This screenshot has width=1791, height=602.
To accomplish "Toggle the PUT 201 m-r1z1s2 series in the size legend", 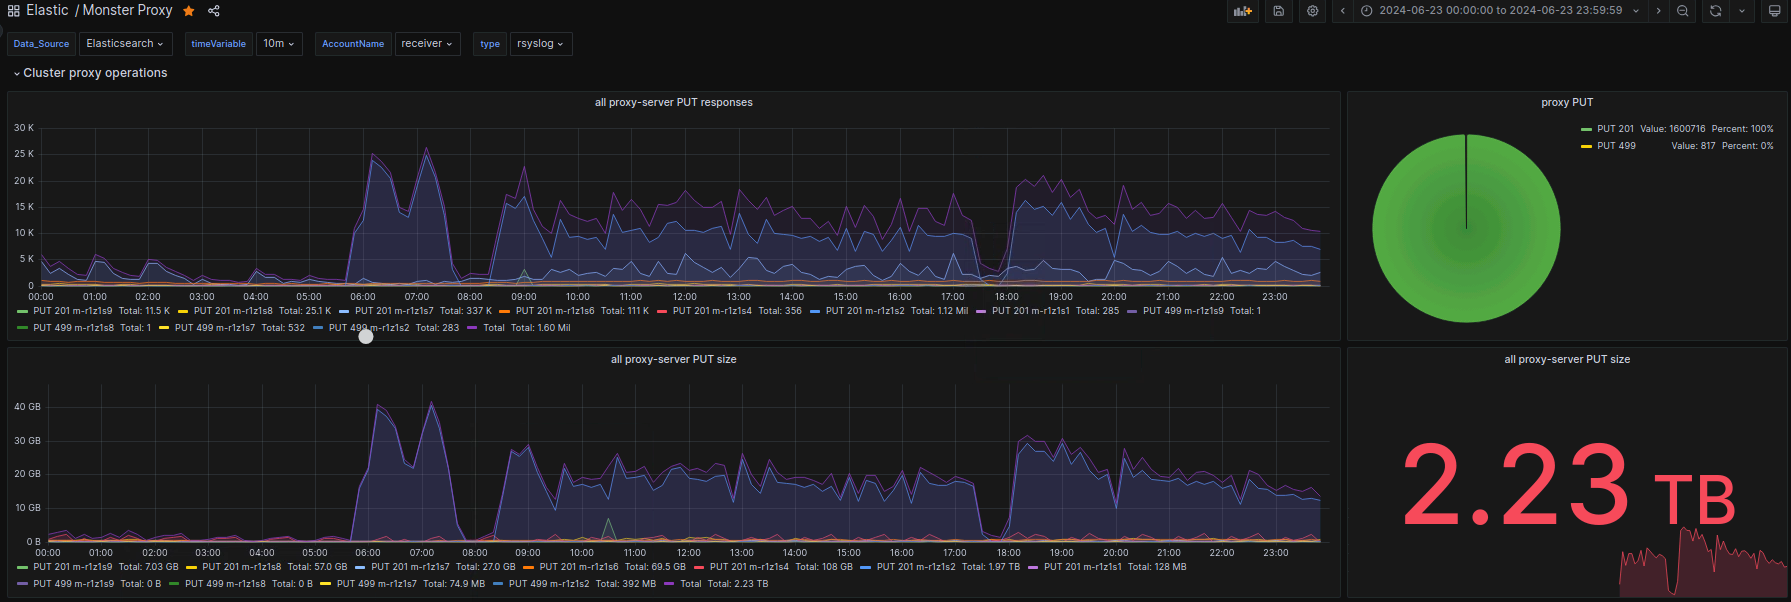I will 916,567.
